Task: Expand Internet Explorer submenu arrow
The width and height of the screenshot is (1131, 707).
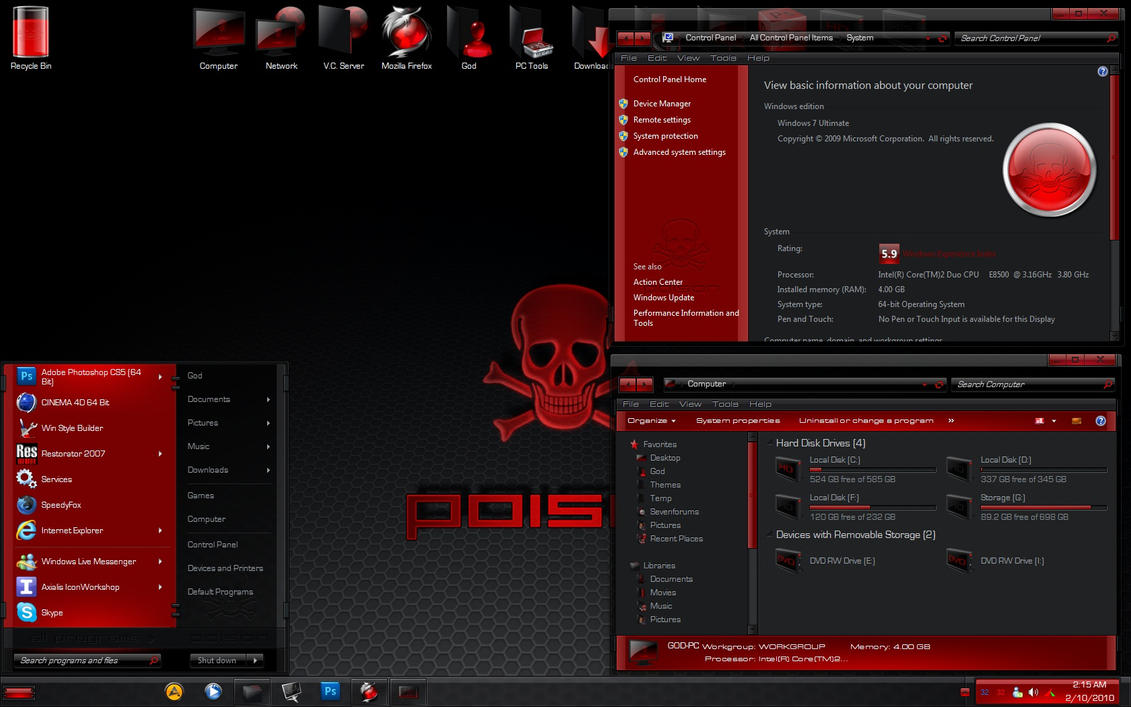Action: [160, 530]
